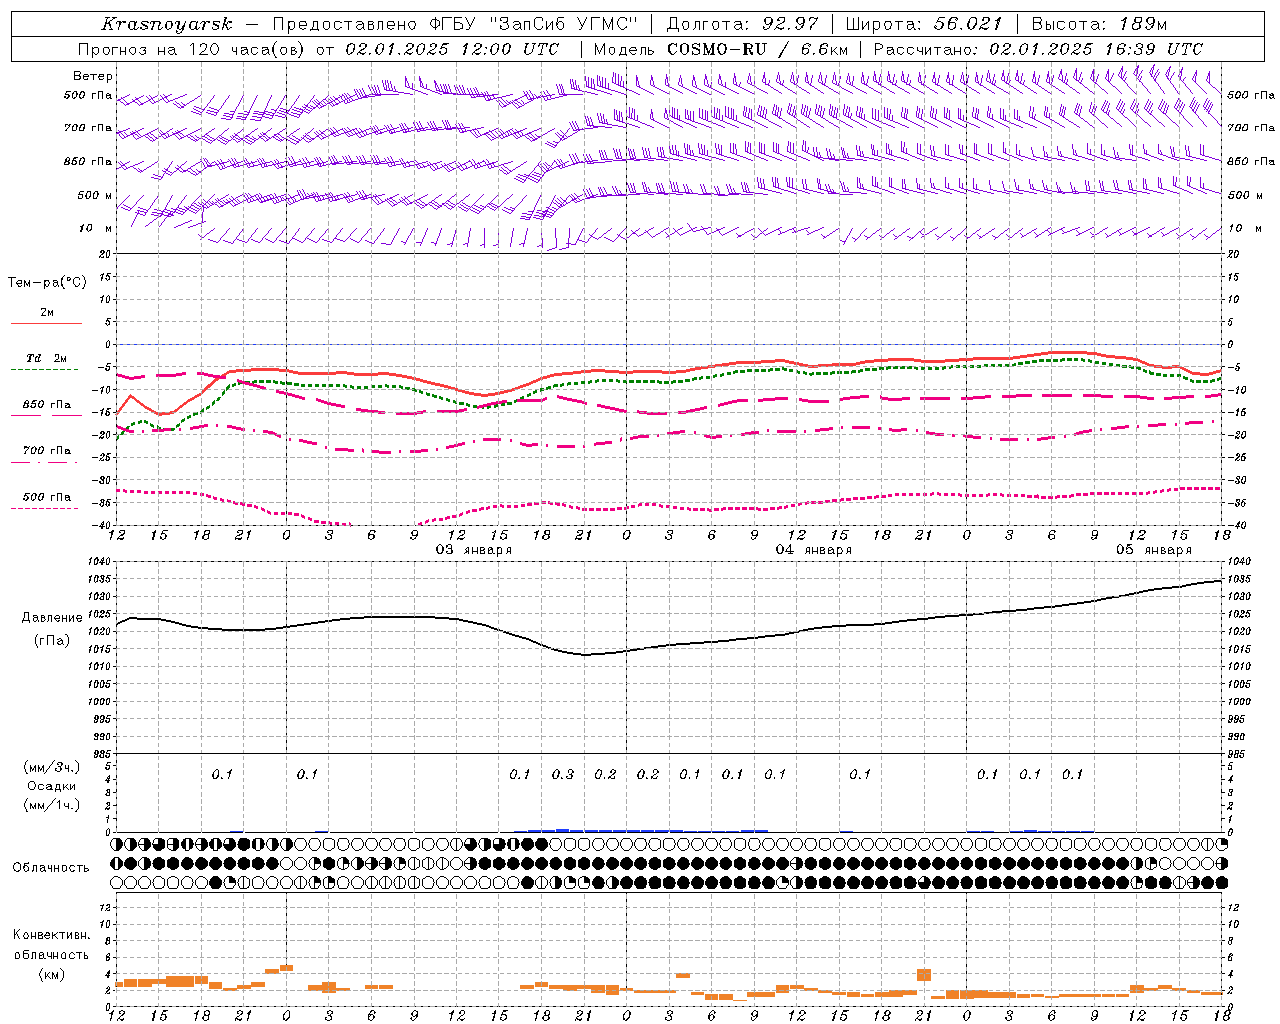Click the '04 января' date label
The width and height of the screenshot is (1280, 1024).
(814, 549)
